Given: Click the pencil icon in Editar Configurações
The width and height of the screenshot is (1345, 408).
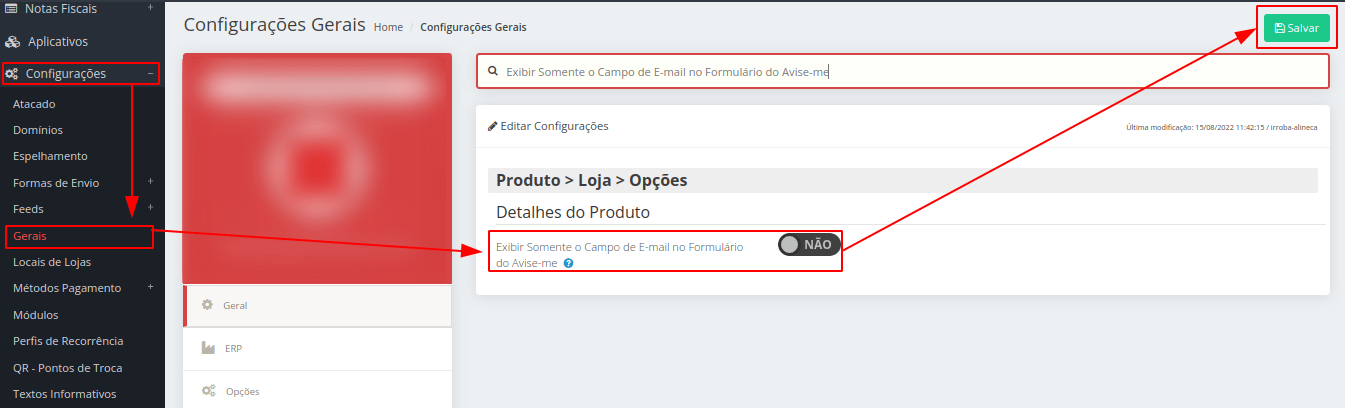Looking at the screenshot, I should [492, 126].
